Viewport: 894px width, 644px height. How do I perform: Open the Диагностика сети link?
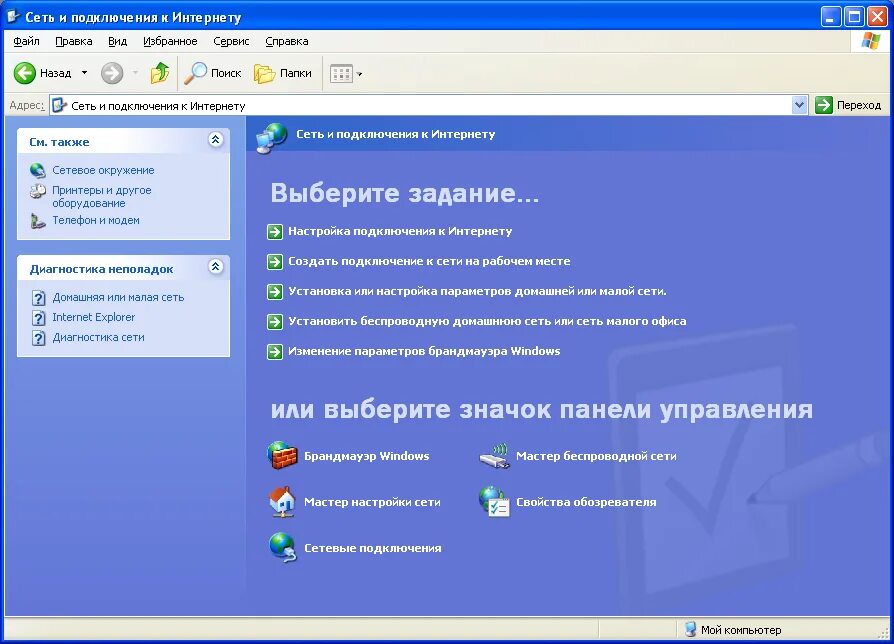point(98,337)
